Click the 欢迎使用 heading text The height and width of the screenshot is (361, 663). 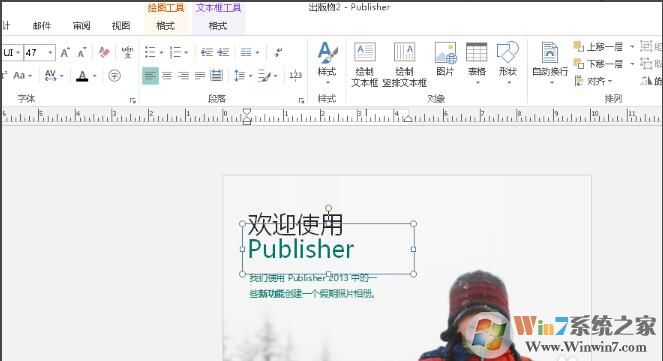tap(295, 224)
